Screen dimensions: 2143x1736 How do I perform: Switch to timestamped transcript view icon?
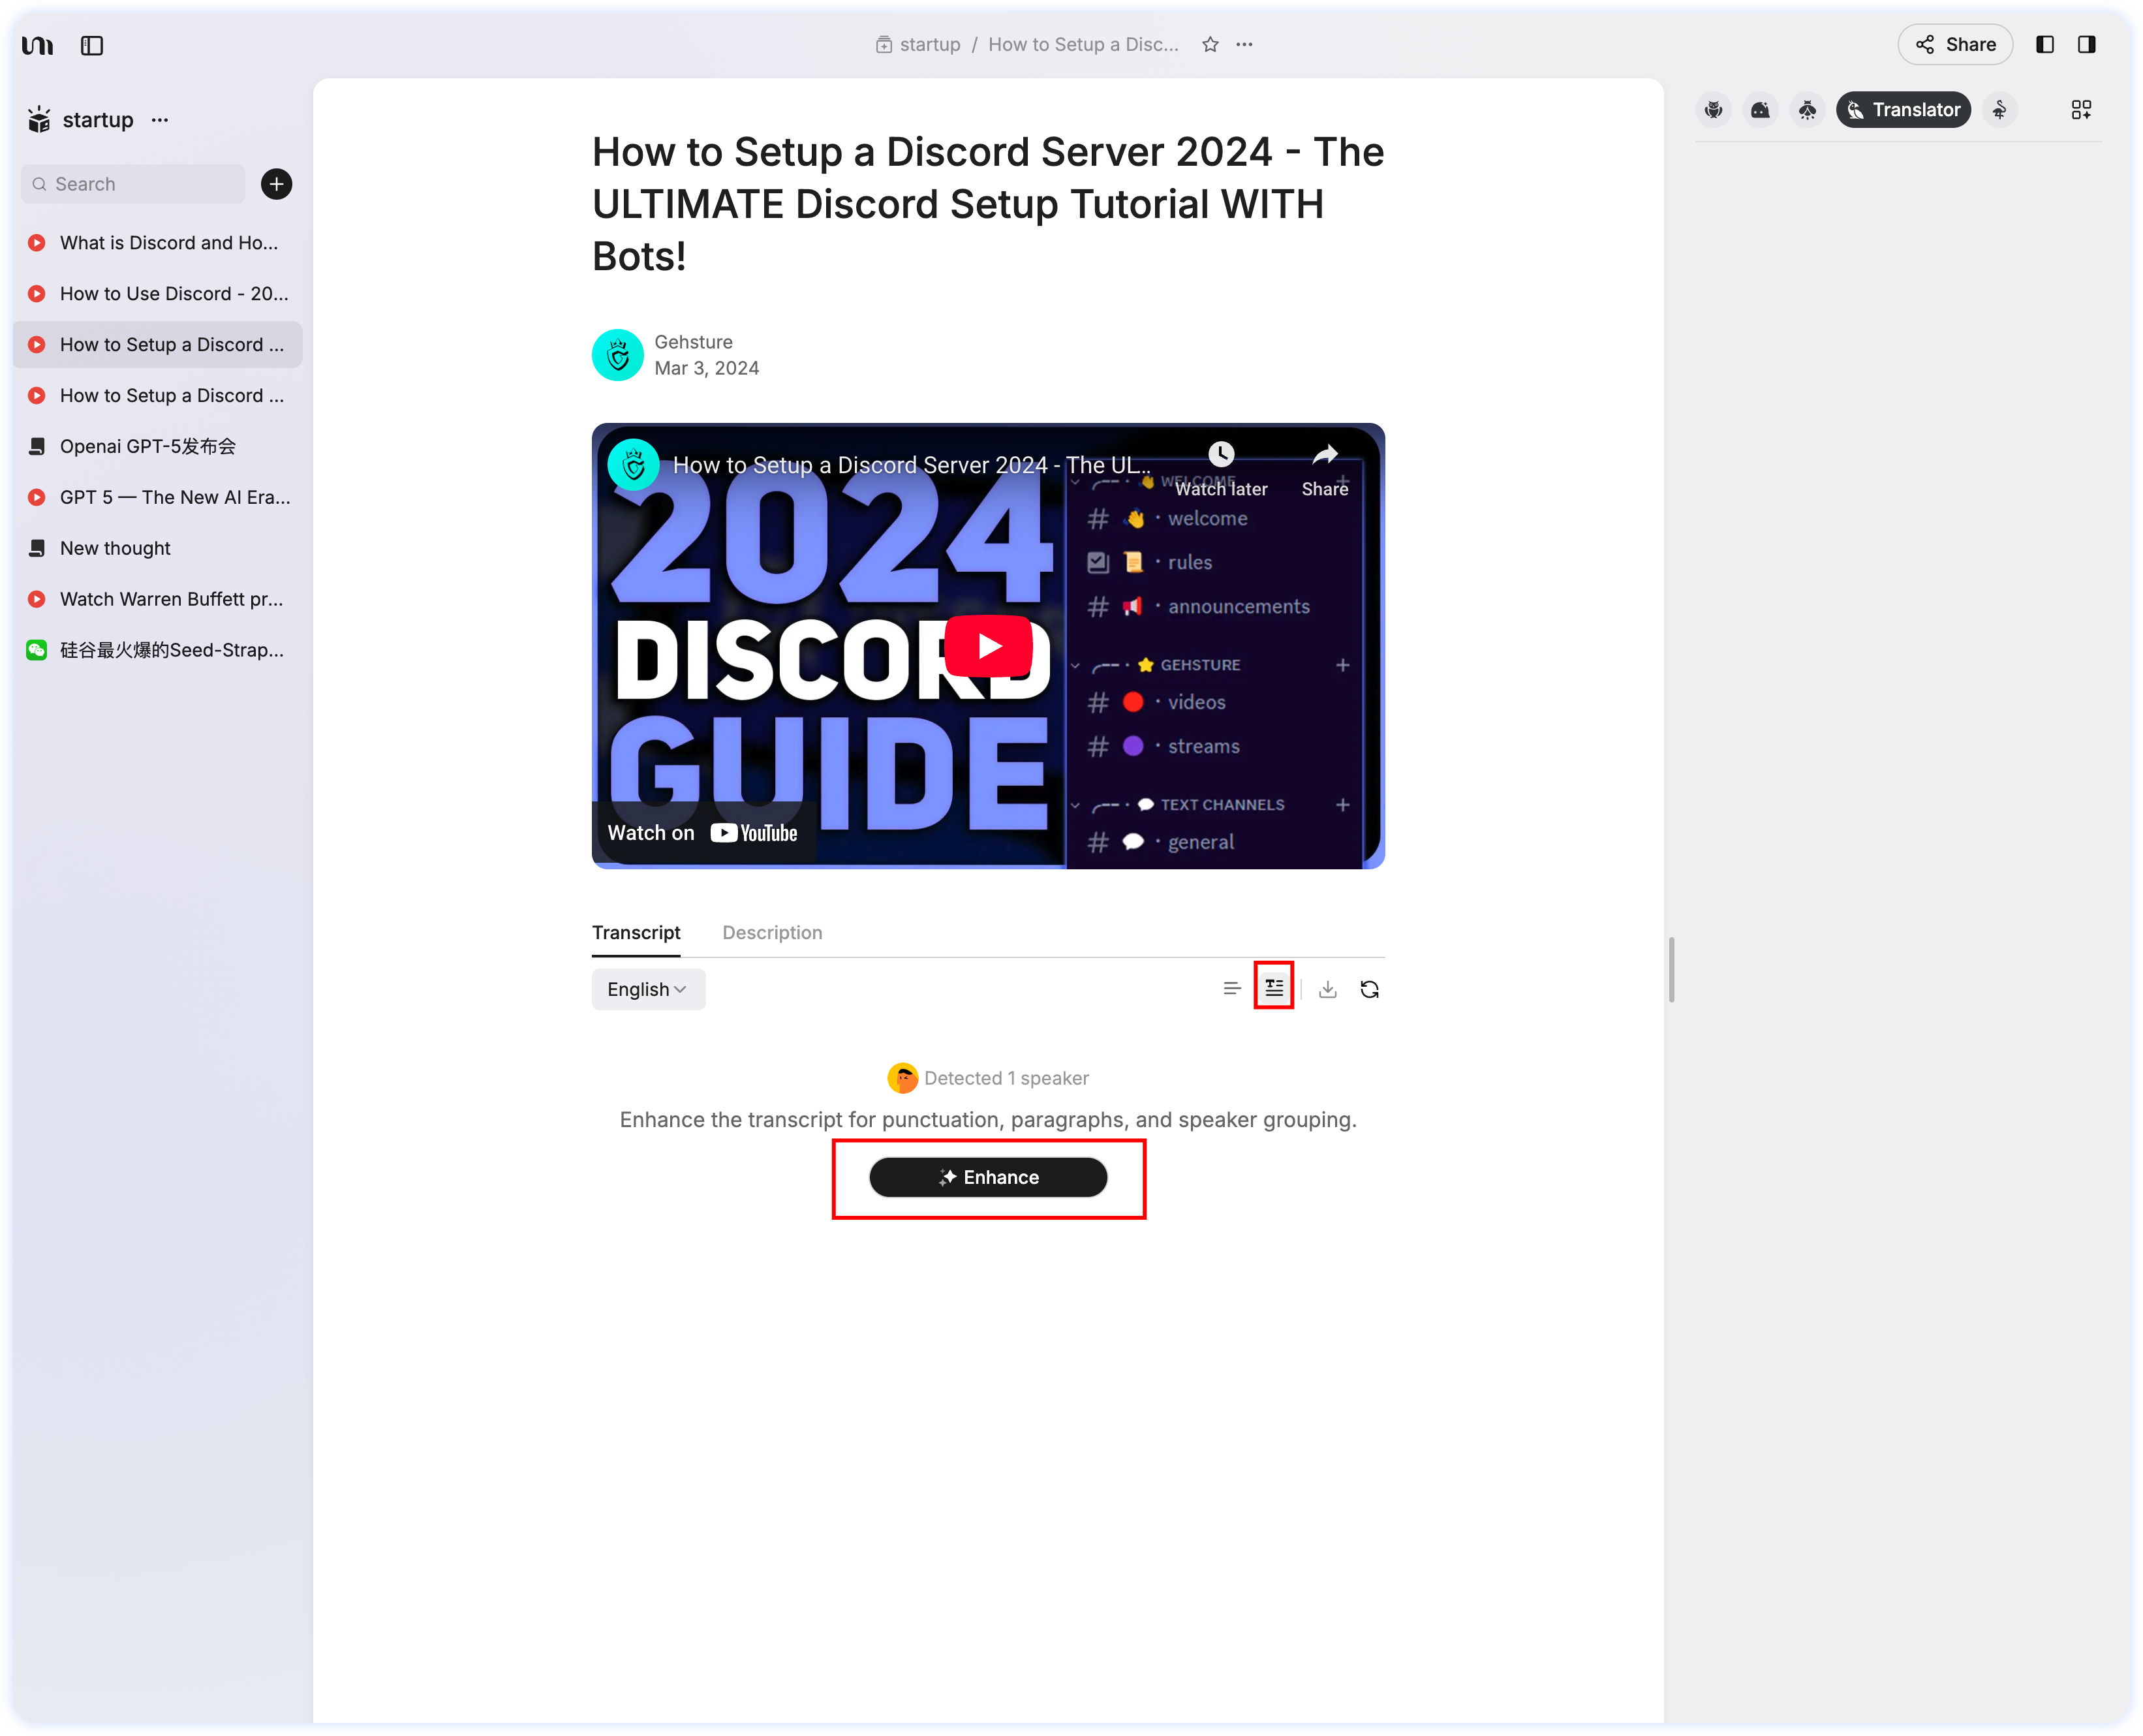(1274, 988)
